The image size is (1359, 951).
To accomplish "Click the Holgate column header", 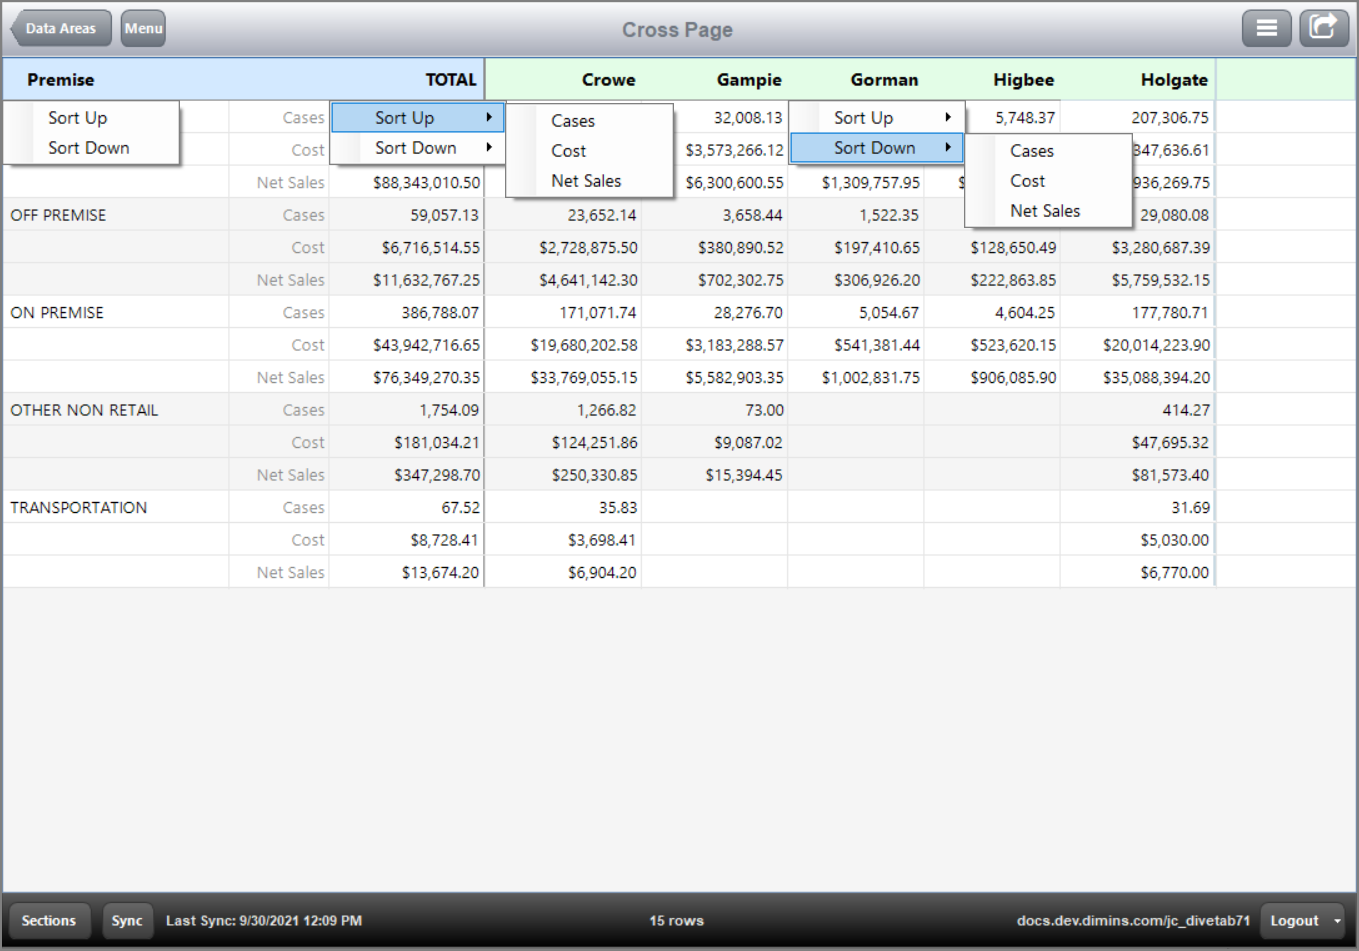I will (x=1174, y=79).
